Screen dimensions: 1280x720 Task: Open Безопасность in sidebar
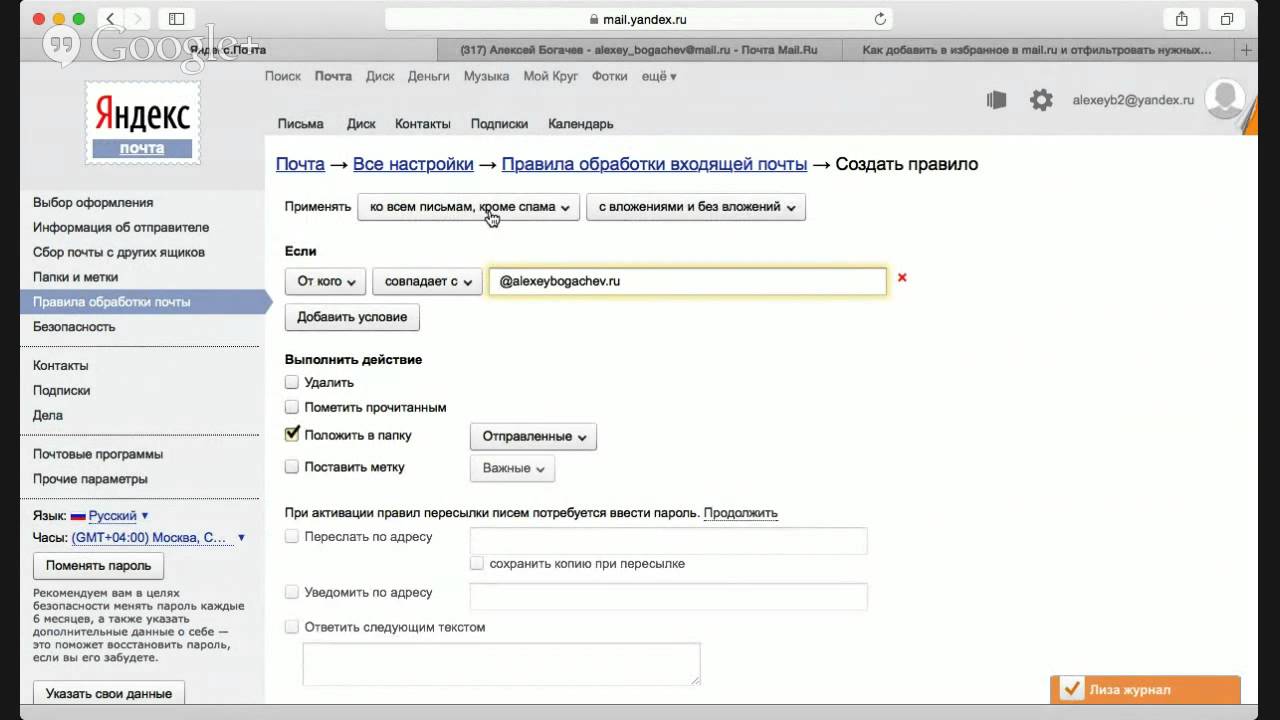(74, 326)
